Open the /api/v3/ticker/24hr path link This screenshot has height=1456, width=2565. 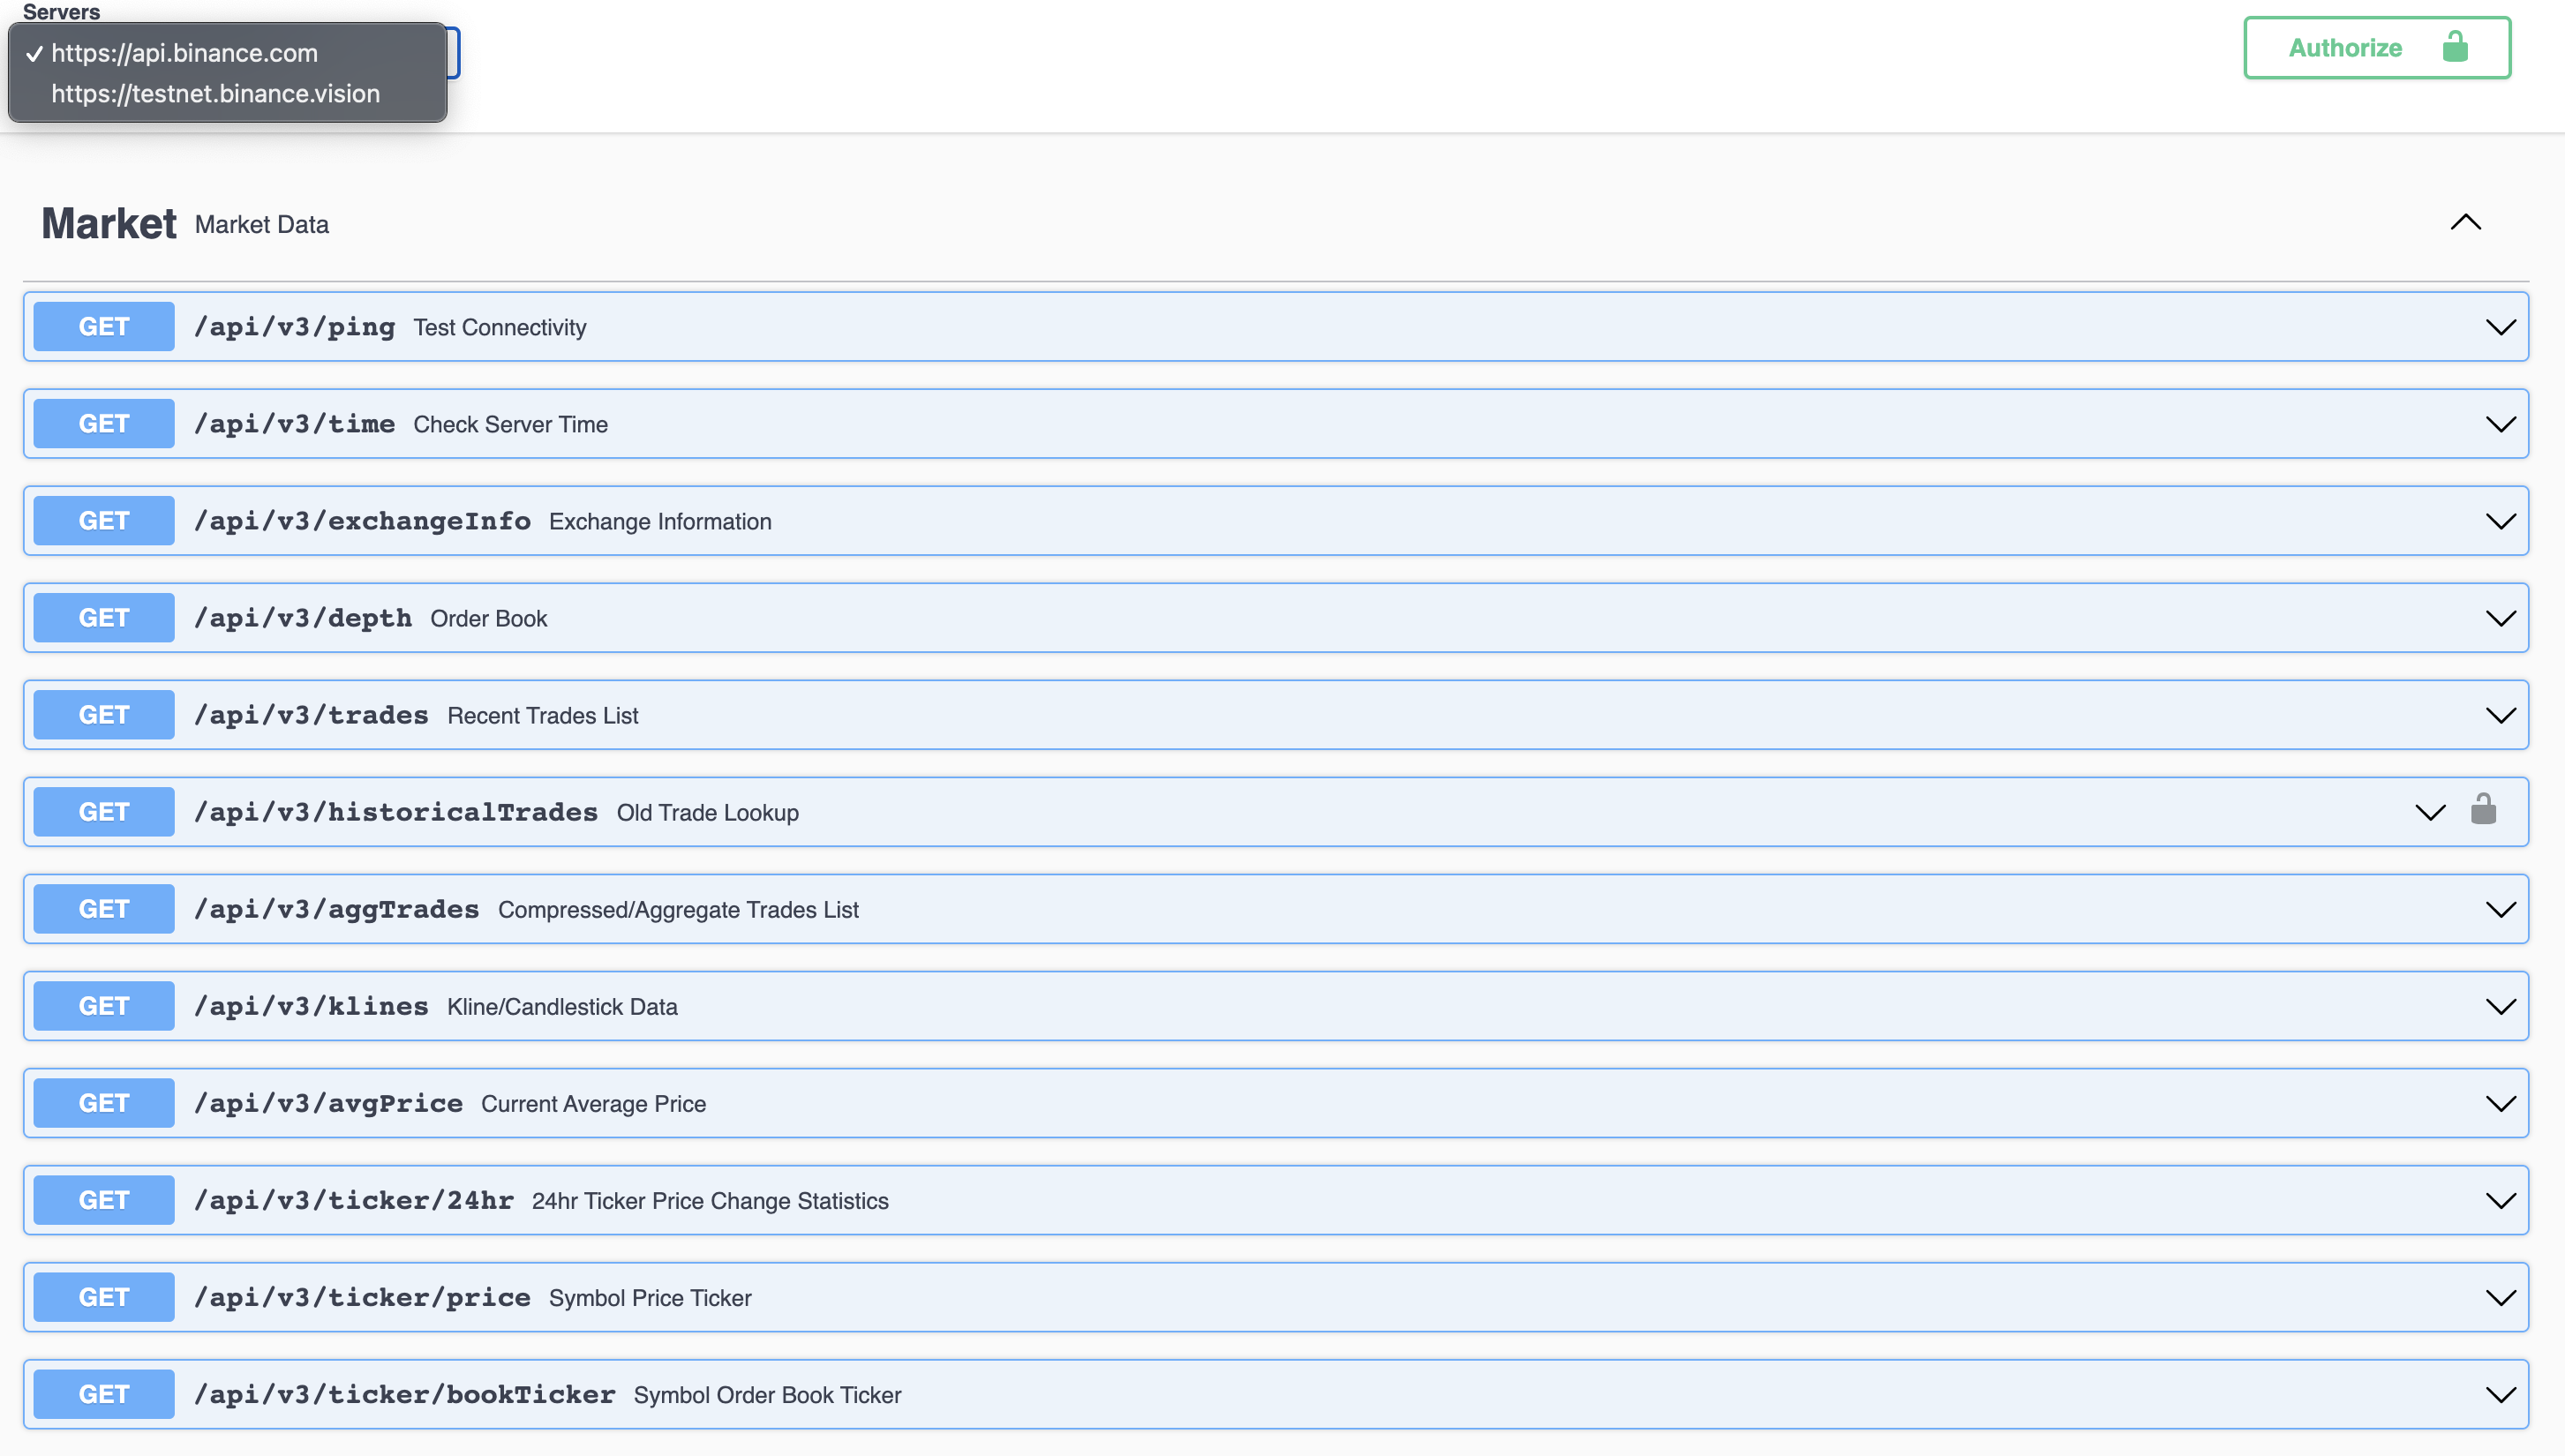[354, 1200]
